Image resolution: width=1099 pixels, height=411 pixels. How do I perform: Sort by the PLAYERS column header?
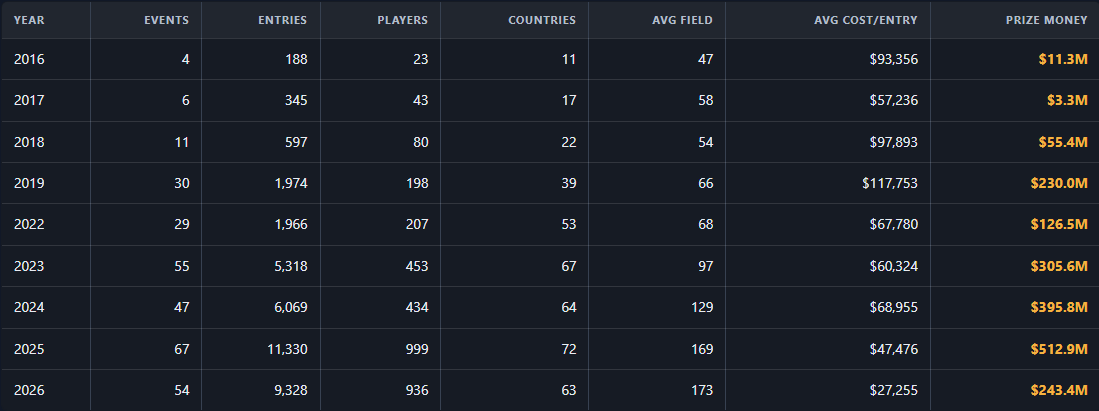click(402, 20)
